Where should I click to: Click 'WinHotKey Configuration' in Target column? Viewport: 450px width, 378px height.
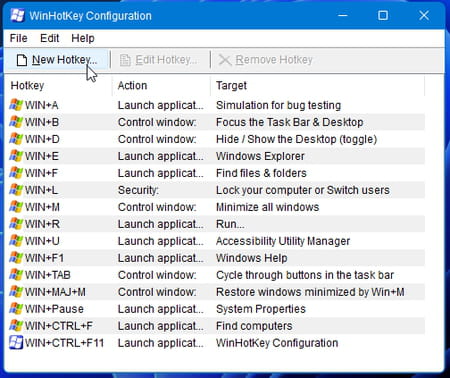coord(277,343)
